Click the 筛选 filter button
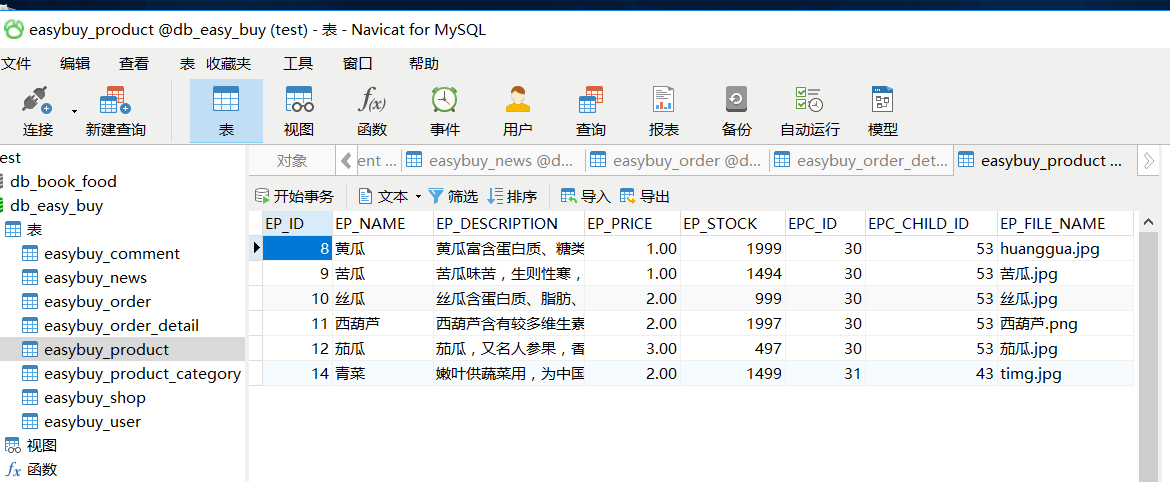The height and width of the screenshot is (482, 1170). 453,197
